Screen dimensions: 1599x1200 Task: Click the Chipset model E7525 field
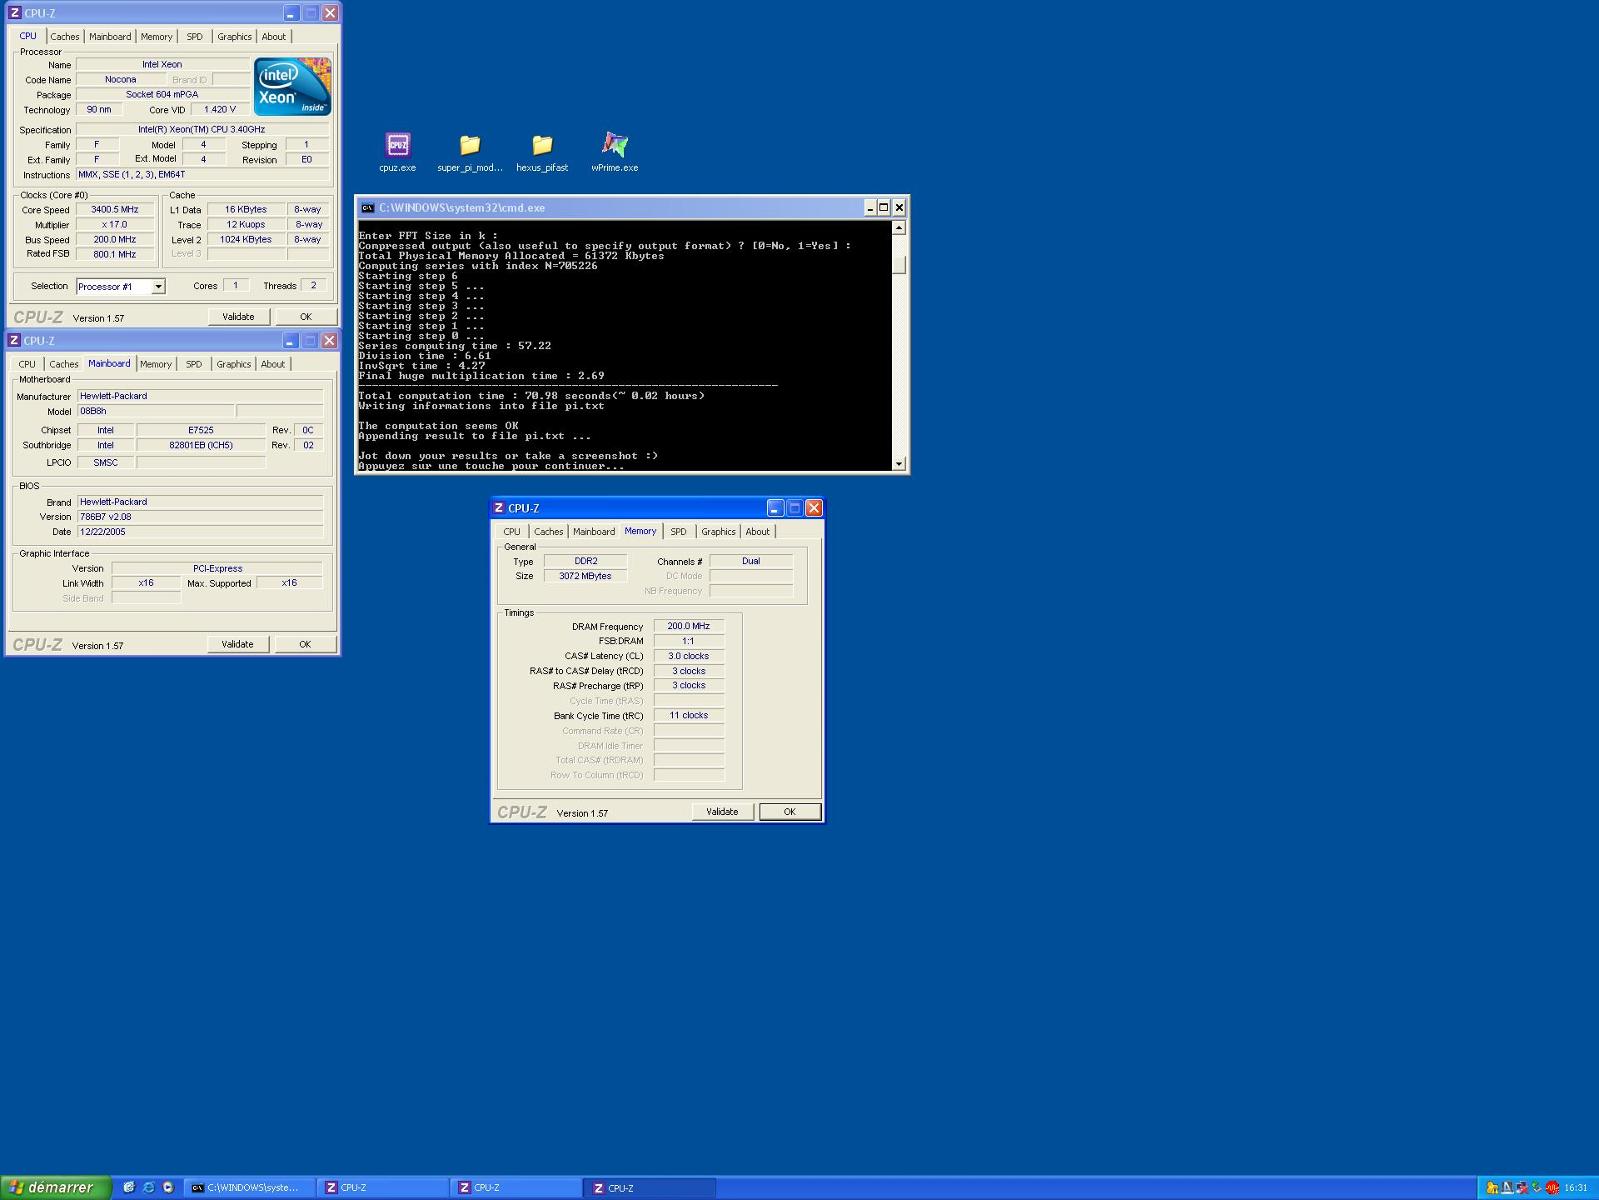coord(201,430)
